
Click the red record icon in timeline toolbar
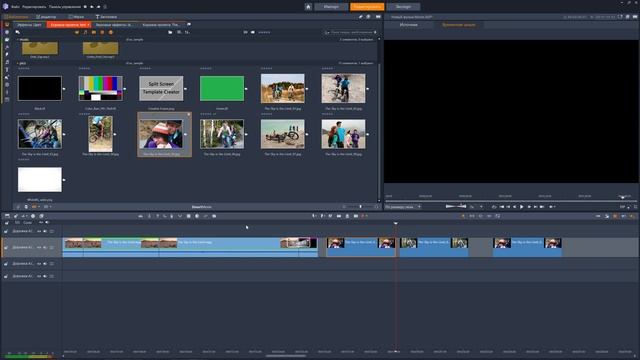(364, 216)
